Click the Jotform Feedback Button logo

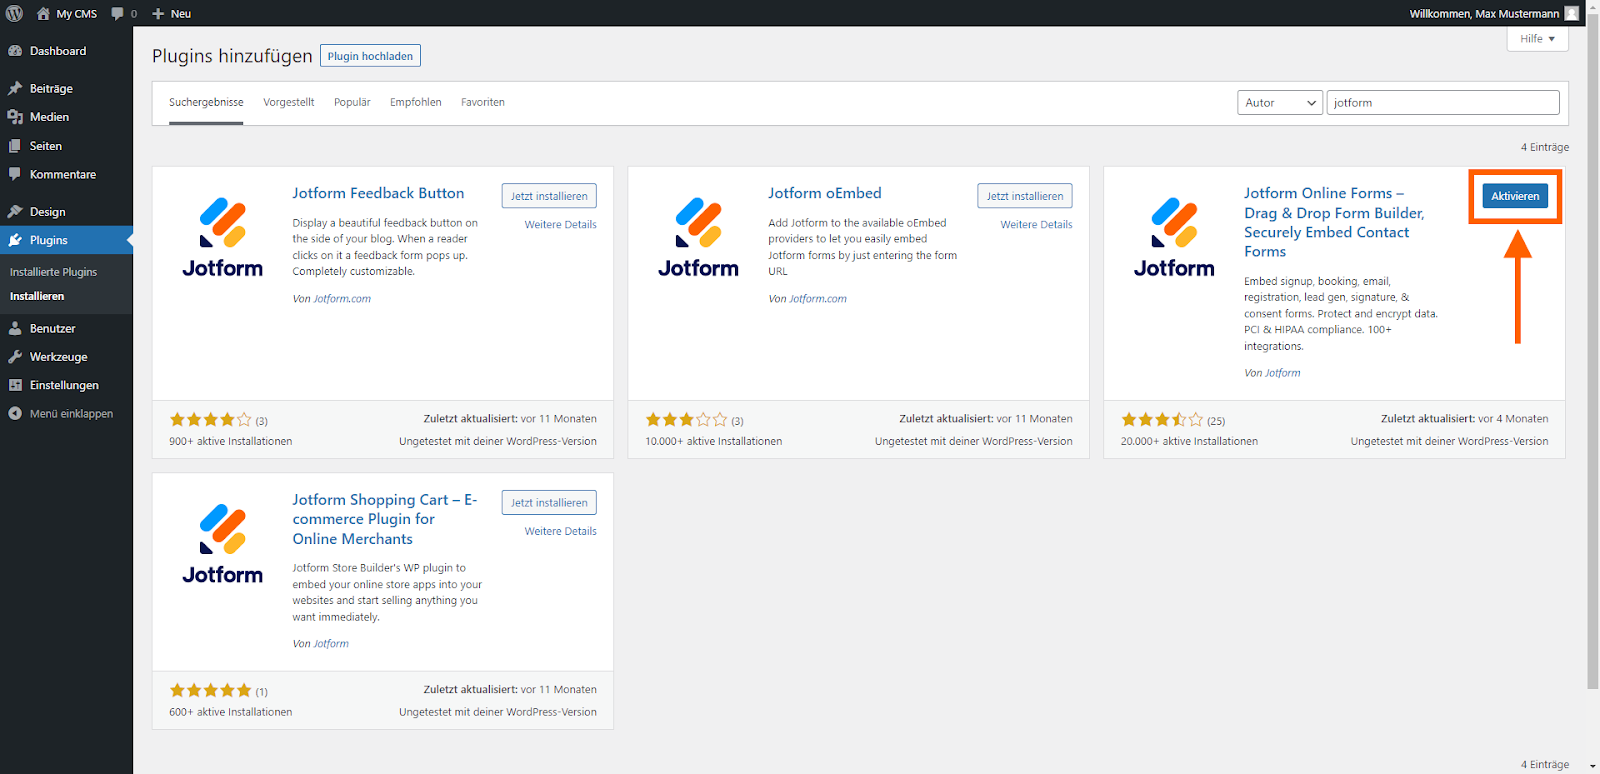222,235
